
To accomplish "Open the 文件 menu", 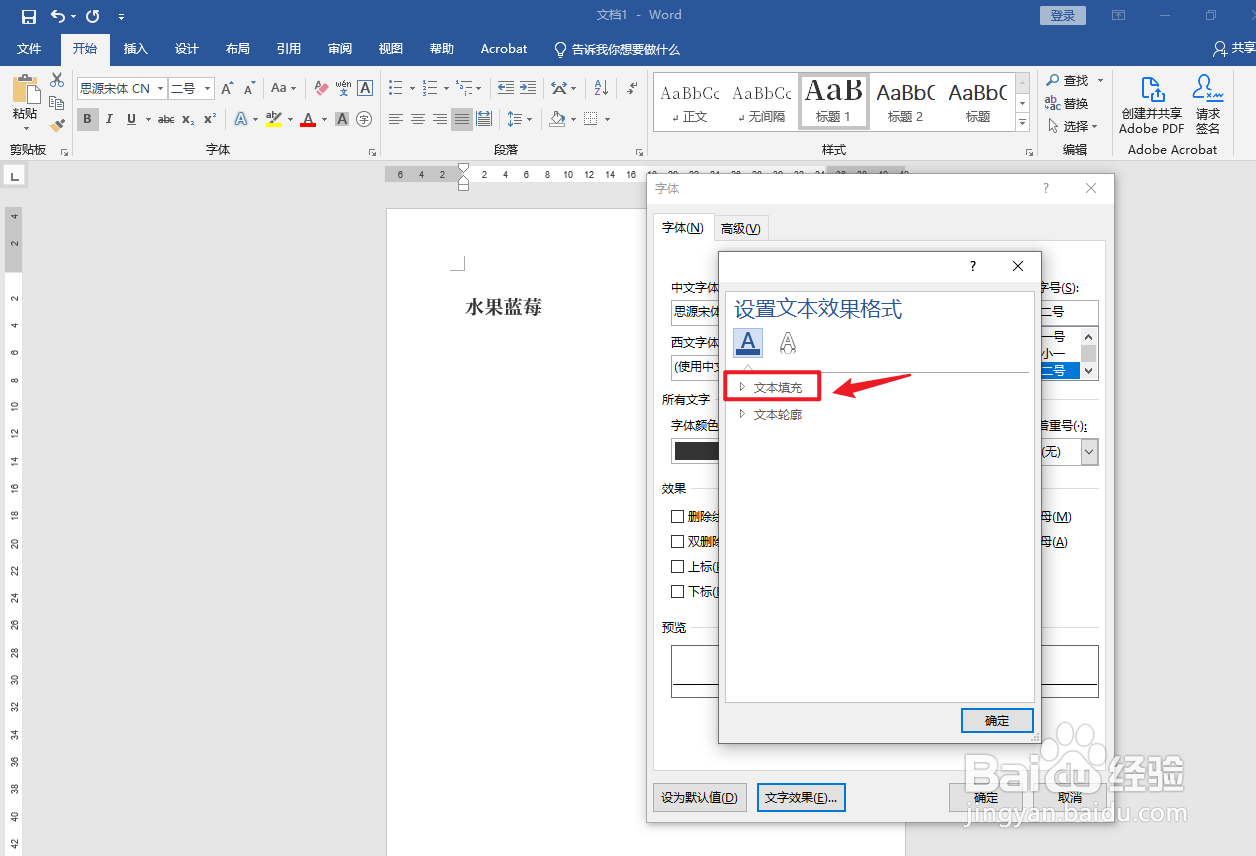I will [29, 48].
